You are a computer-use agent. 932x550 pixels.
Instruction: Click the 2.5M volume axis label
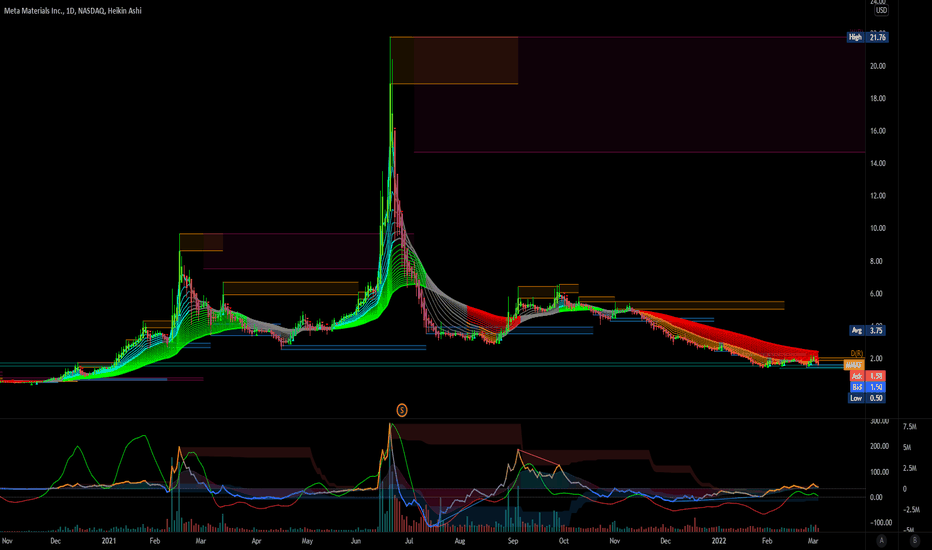[909, 469]
